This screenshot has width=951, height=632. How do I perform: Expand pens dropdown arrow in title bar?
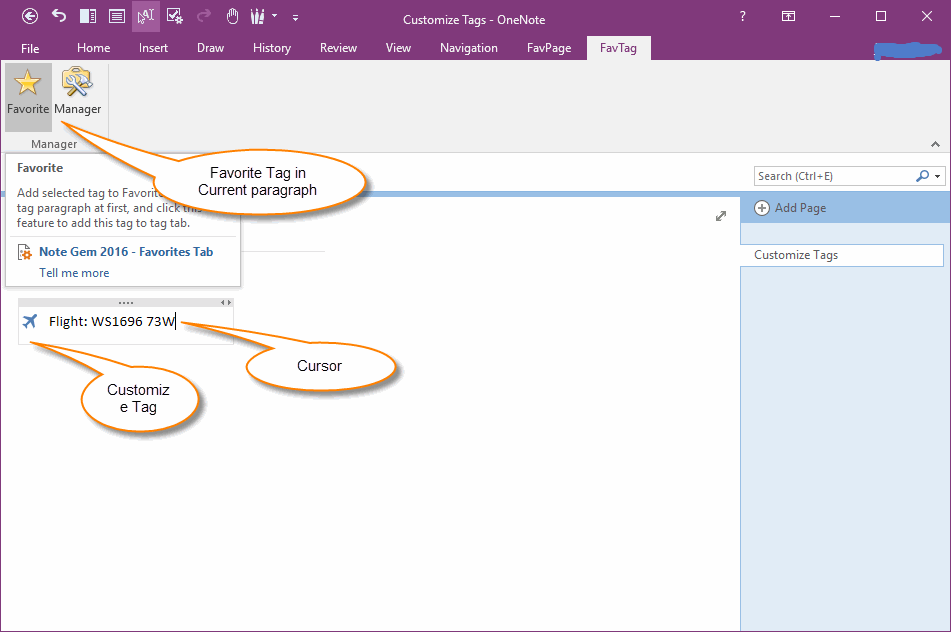[274, 16]
